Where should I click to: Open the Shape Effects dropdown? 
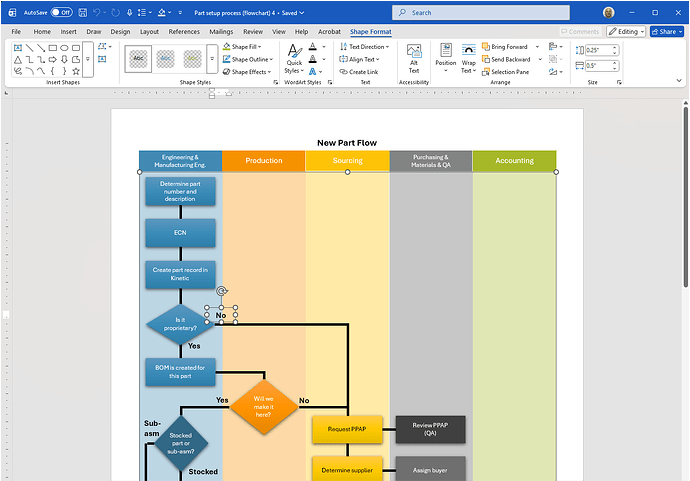[x=247, y=72]
